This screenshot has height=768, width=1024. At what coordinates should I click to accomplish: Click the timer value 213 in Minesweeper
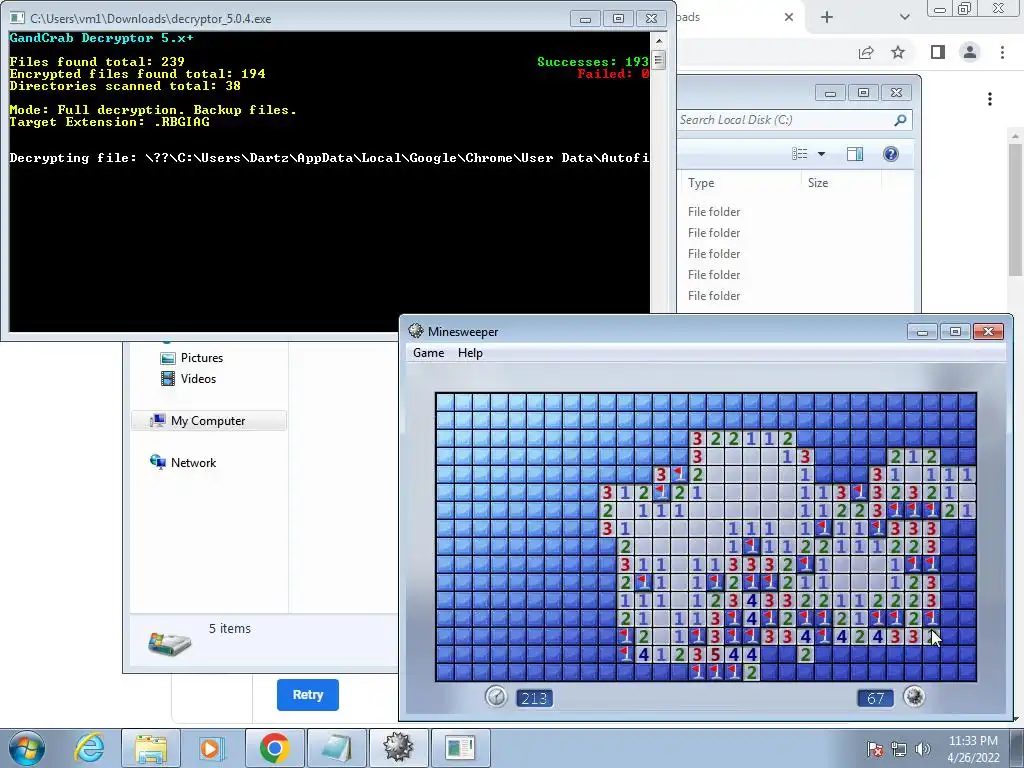coord(534,698)
